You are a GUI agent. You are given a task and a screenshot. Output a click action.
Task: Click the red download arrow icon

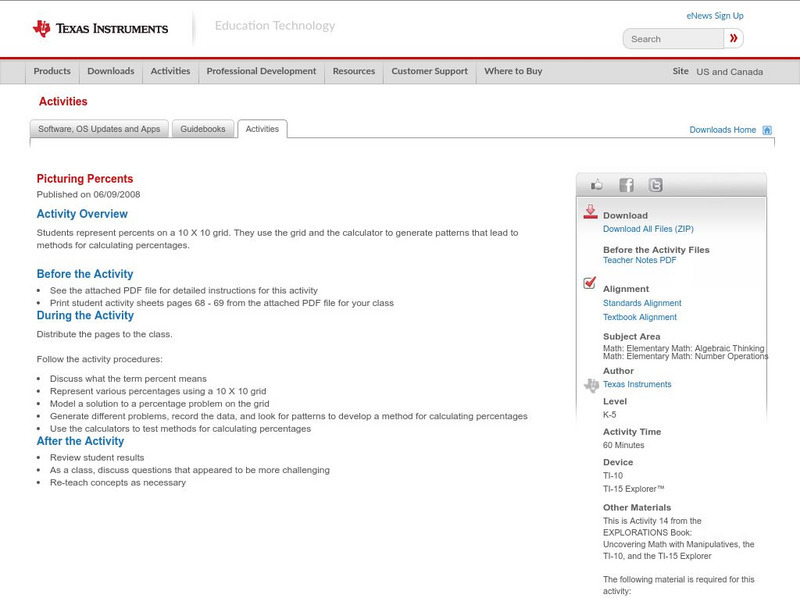pyautogui.click(x=589, y=210)
